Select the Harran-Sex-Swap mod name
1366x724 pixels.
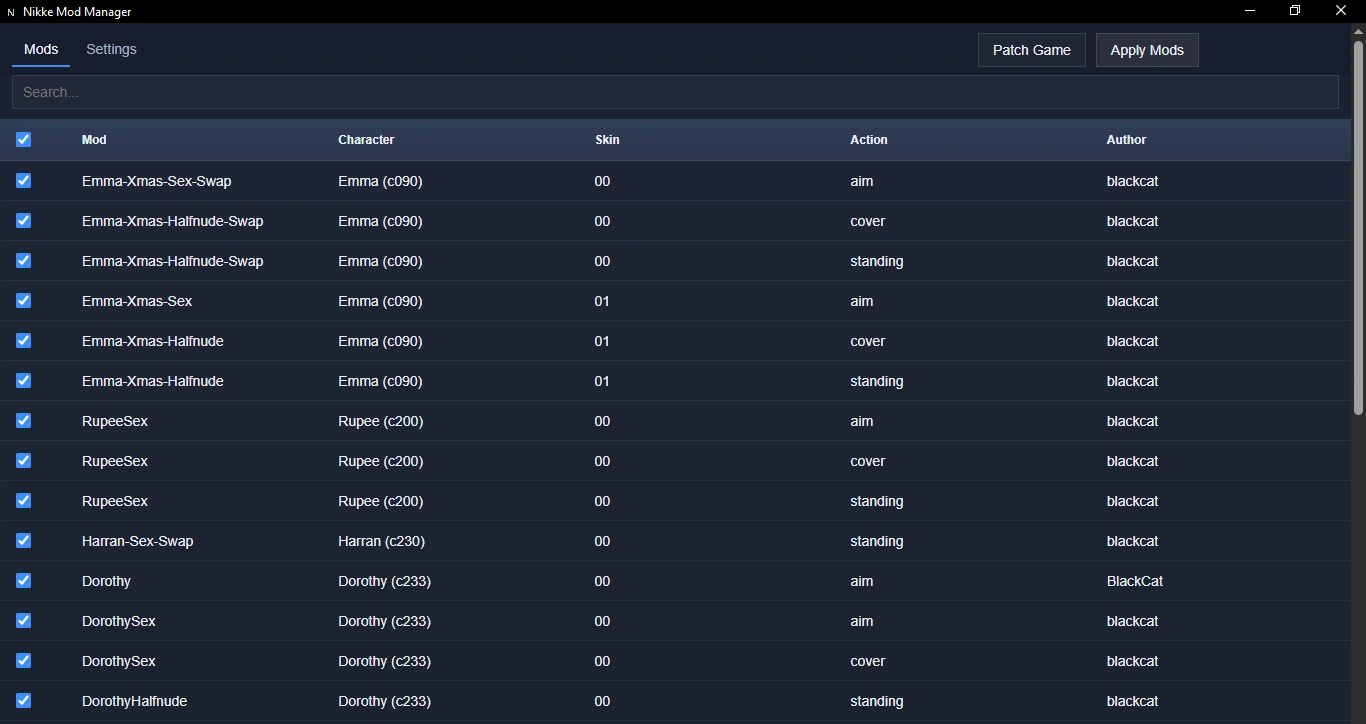point(138,541)
